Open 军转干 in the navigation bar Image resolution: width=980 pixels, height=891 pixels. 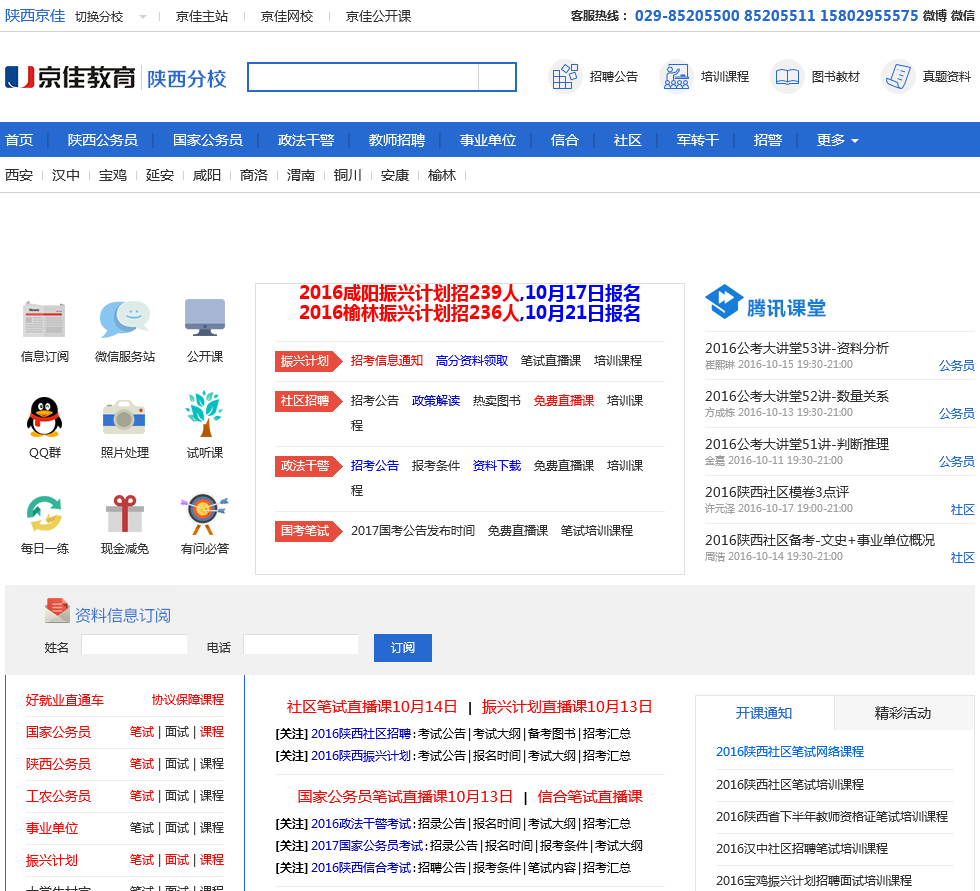(x=698, y=140)
